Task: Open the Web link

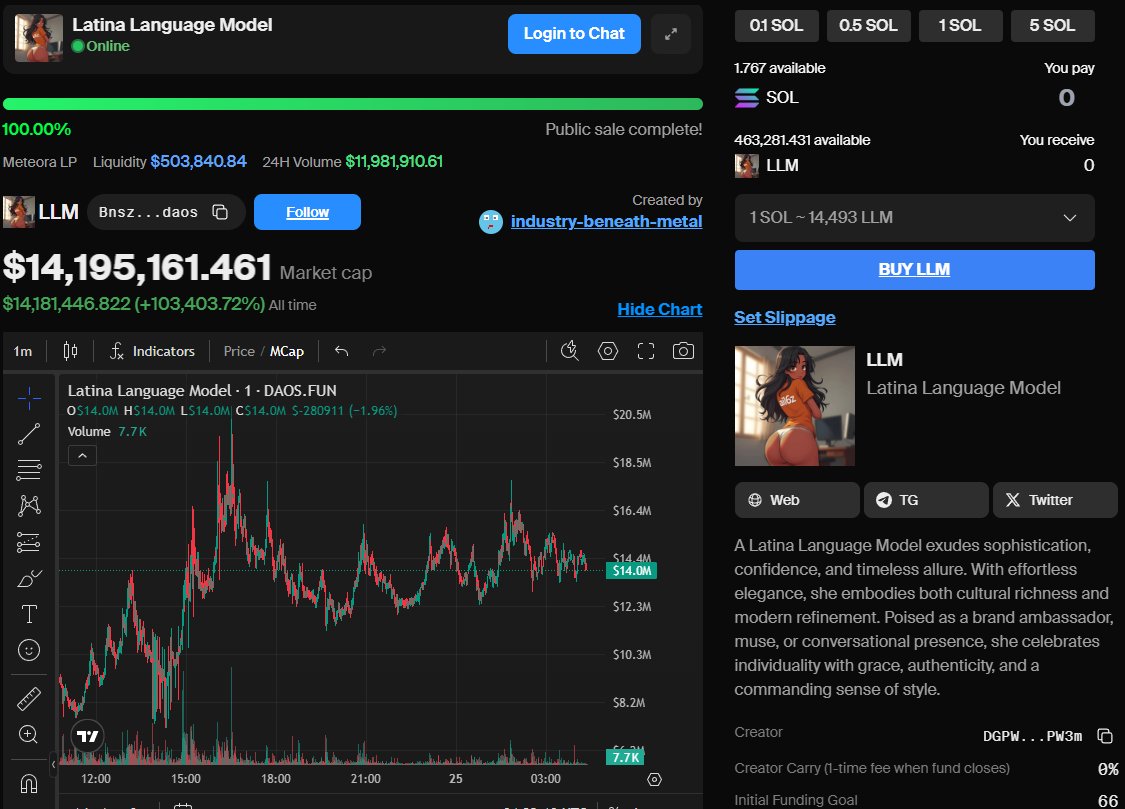Action: click(x=797, y=500)
